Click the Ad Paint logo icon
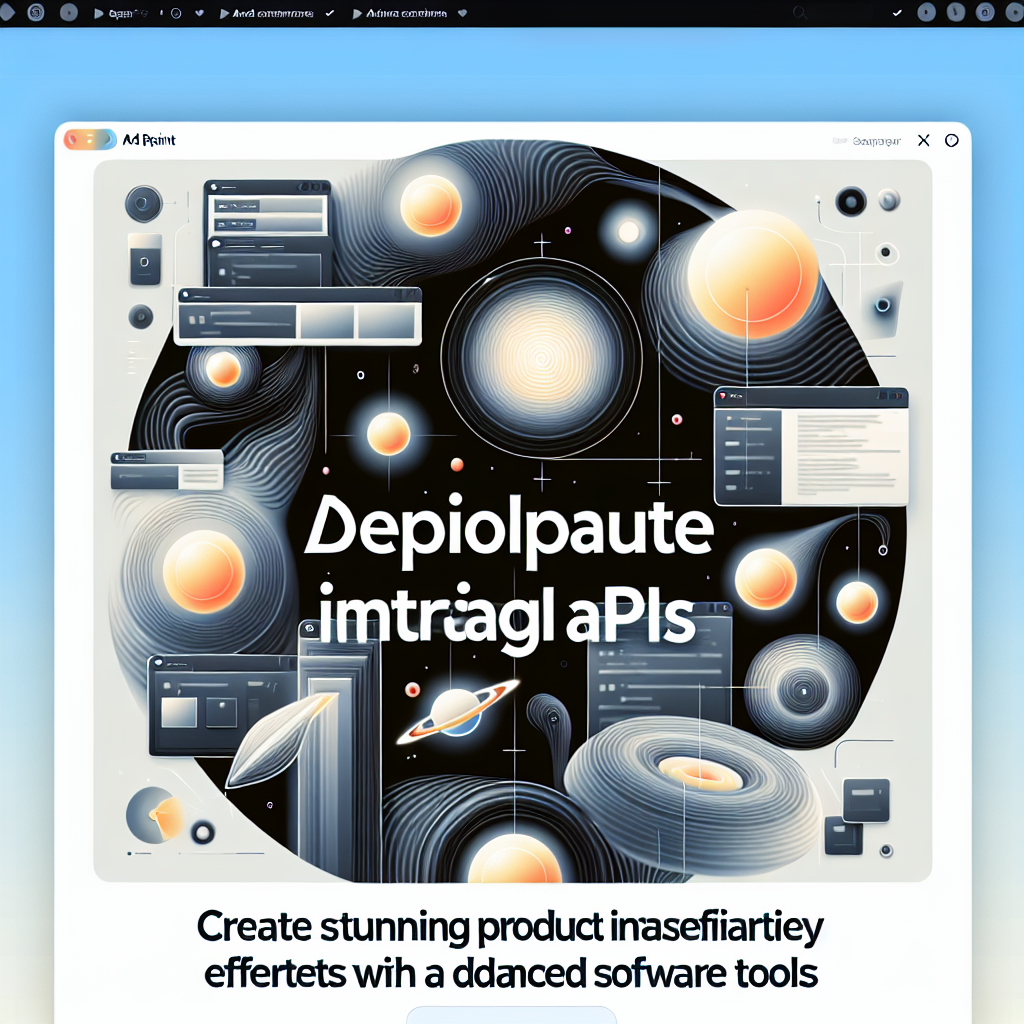 [88, 140]
